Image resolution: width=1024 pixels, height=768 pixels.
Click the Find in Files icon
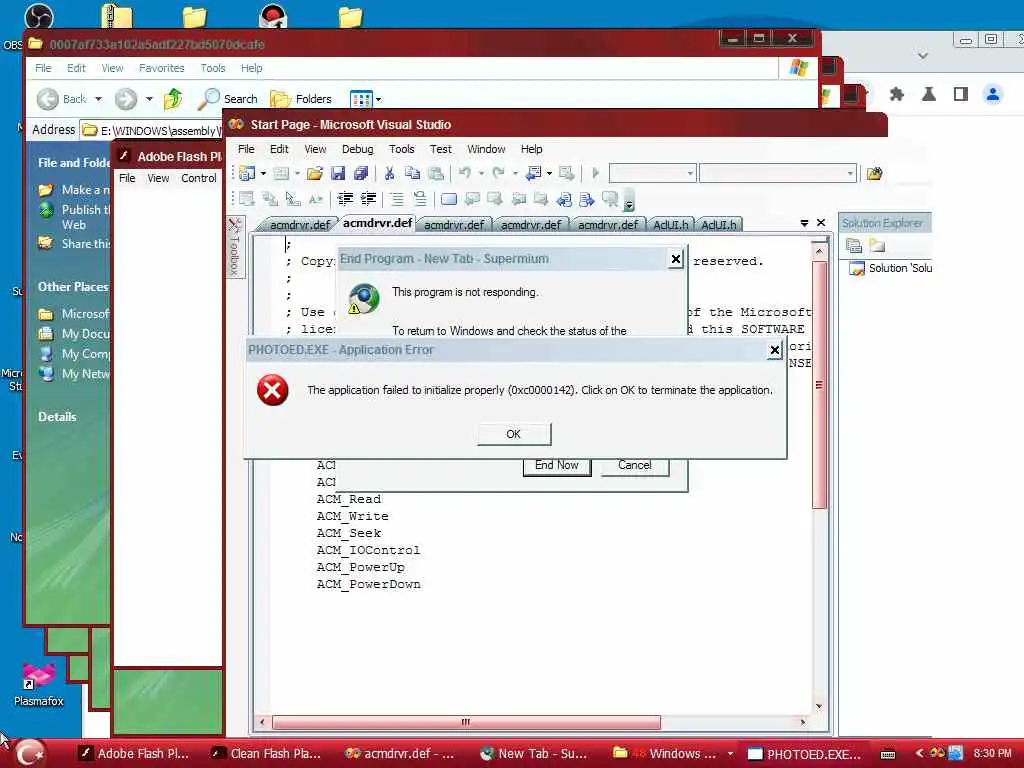point(874,173)
